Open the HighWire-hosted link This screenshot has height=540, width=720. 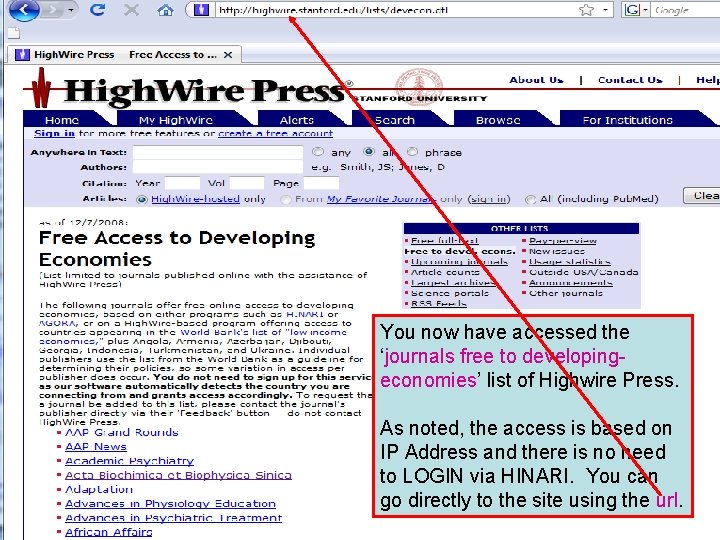coord(195,199)
